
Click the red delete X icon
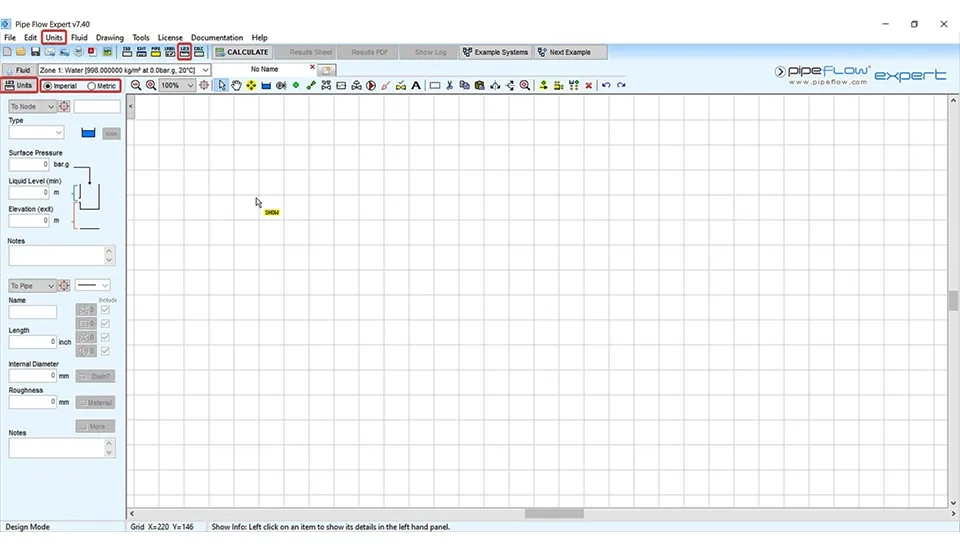coord(588,86)
